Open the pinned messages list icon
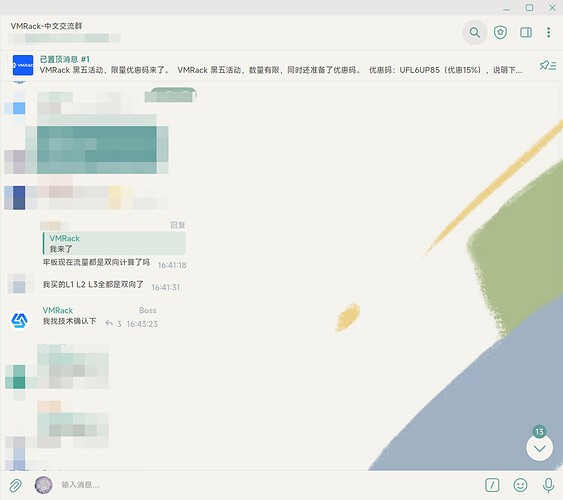This screenshot has width=563, height=500. tap(548, 65)
